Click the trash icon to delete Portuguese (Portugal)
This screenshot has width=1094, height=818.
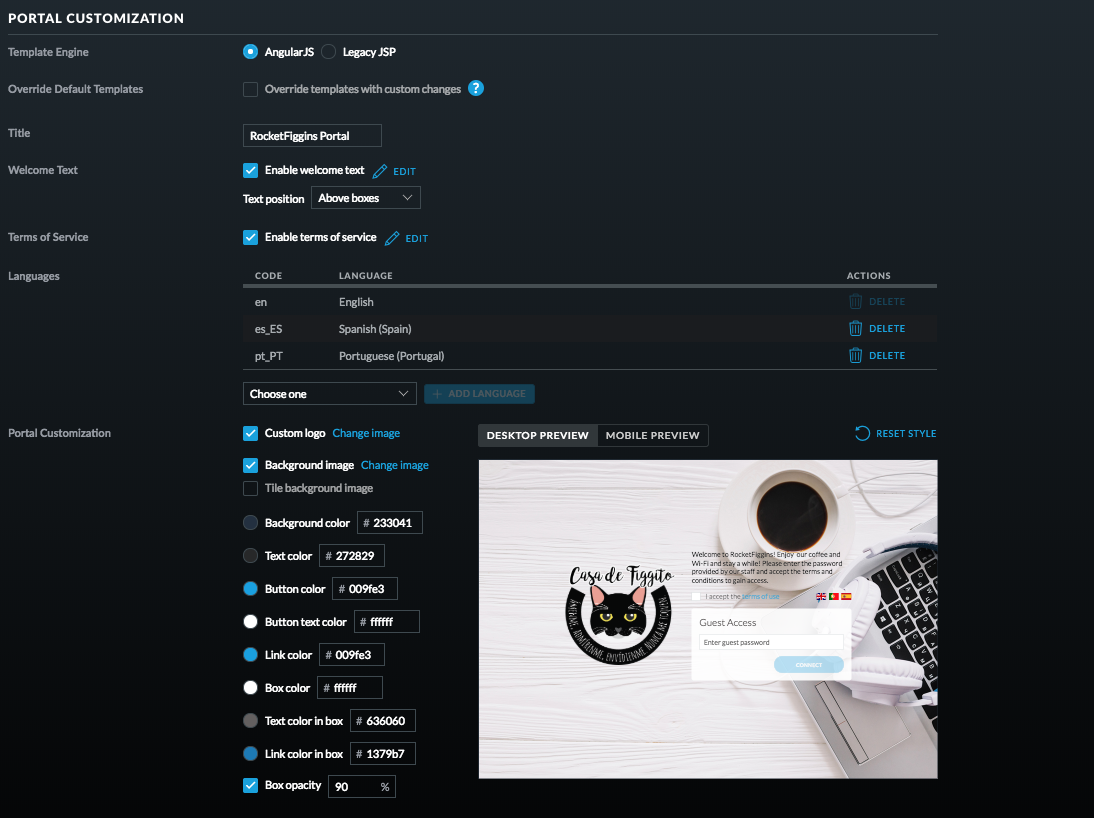pyautogui.click(x=857, y=355)
